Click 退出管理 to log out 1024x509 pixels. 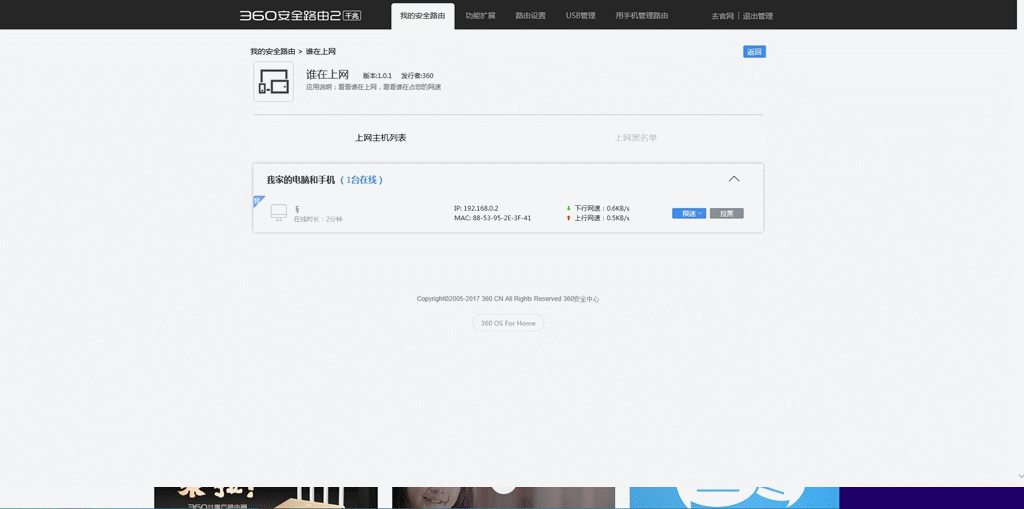coord(758,16)
